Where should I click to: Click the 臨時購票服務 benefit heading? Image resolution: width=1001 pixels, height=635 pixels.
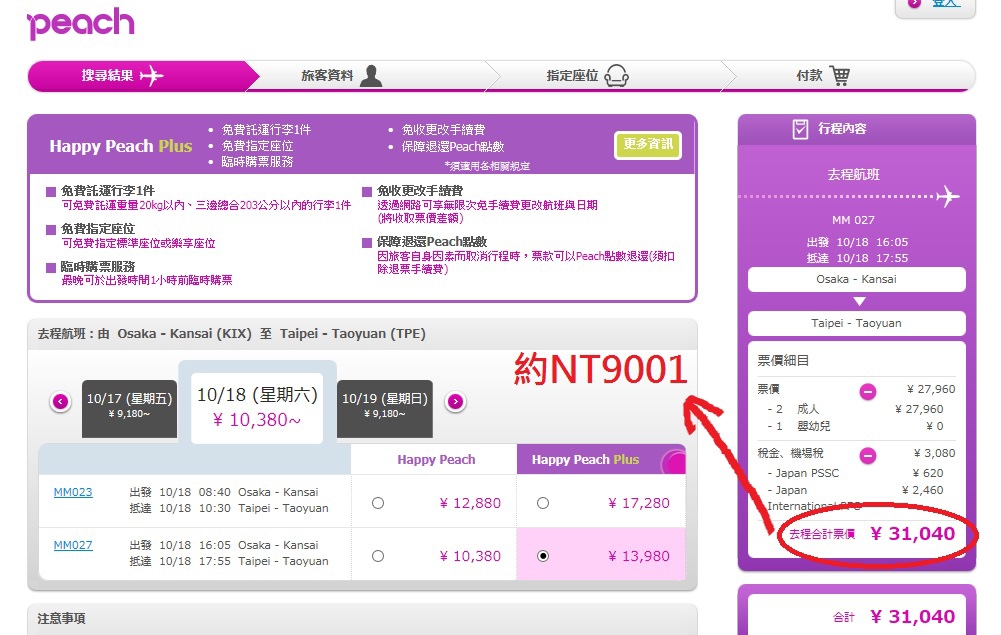(98, 267)
